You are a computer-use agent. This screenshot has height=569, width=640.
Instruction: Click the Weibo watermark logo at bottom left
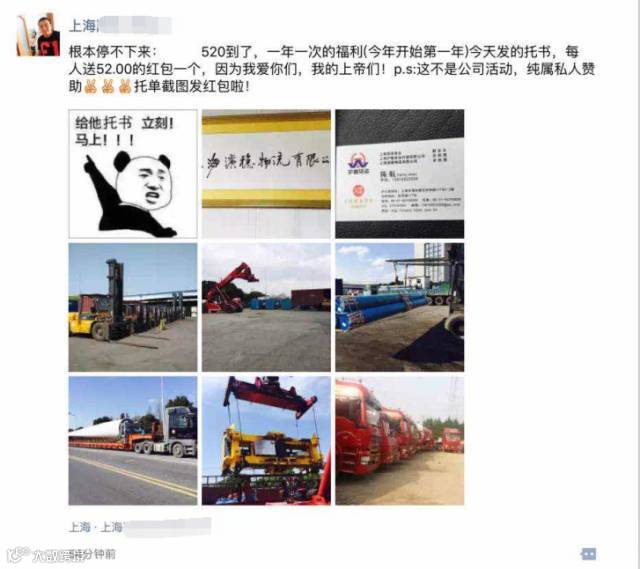18,555
